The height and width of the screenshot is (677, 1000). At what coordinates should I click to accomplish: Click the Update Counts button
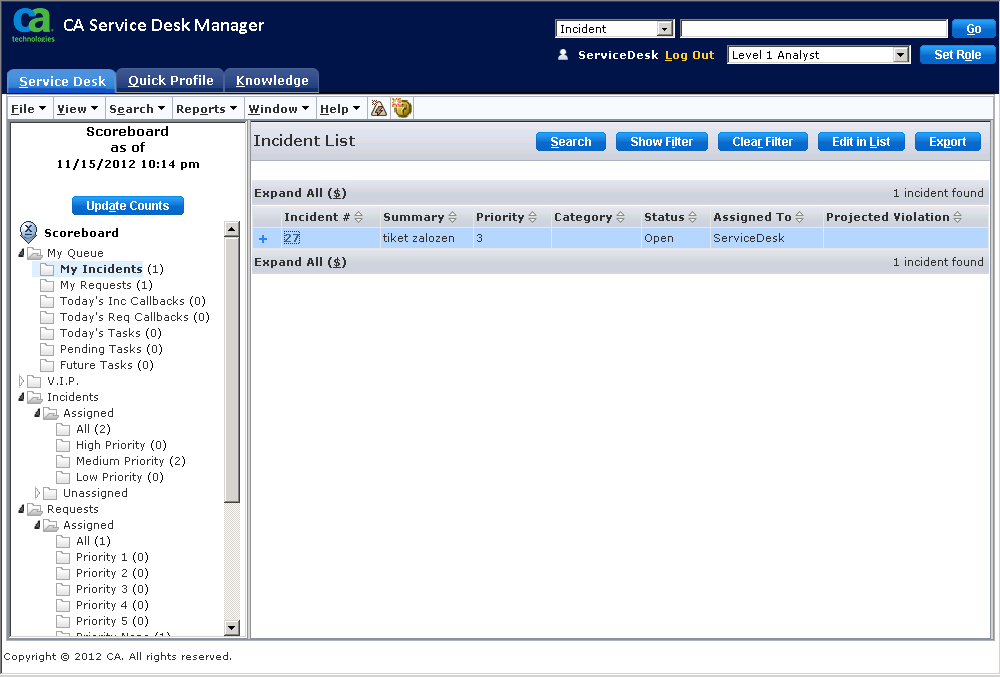128,206
